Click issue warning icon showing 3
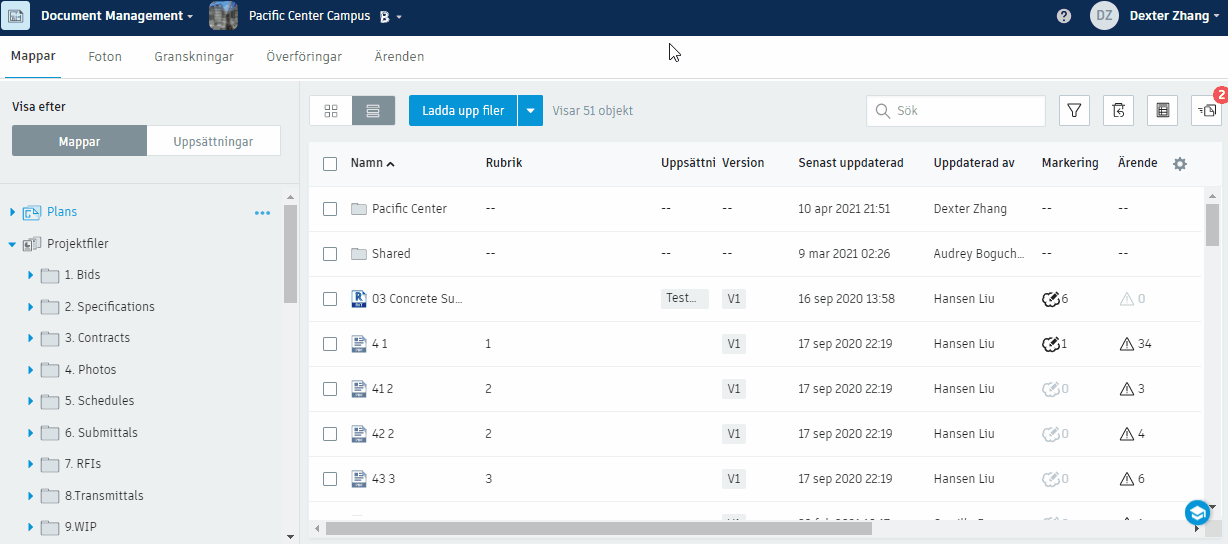This screenshot has height=544, width=1228. 1126,389
